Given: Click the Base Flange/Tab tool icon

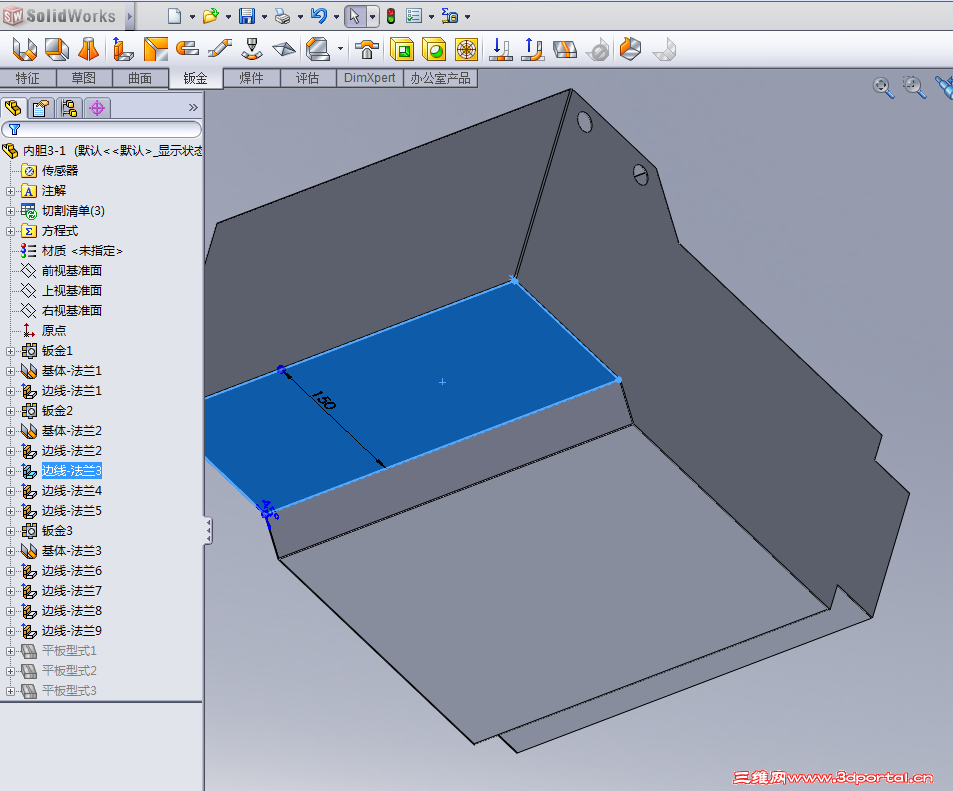Looking at the screenshot, I should pos(24,49).
